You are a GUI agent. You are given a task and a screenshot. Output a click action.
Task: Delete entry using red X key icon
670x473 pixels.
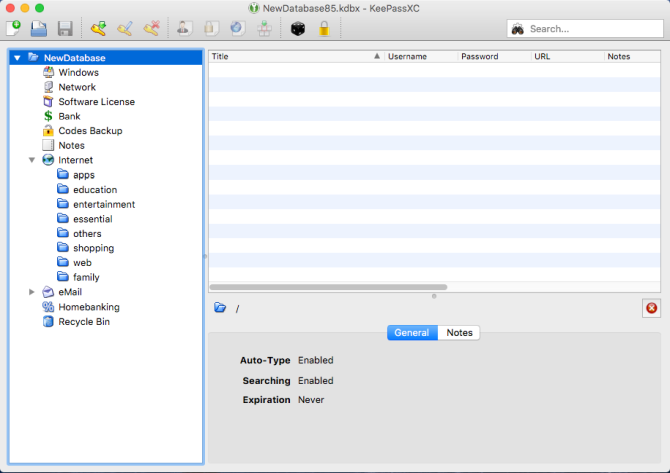[x=151, y=29]
